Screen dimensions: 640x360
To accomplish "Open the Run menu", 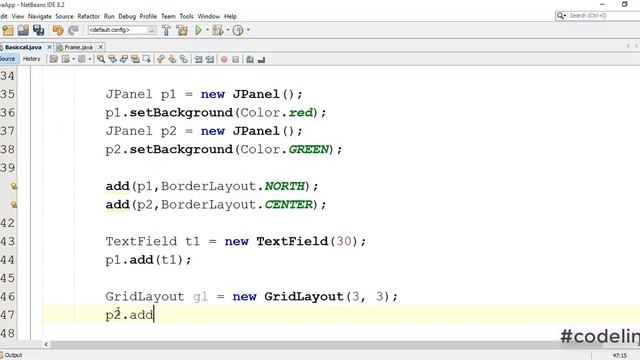I will [109, 16].
